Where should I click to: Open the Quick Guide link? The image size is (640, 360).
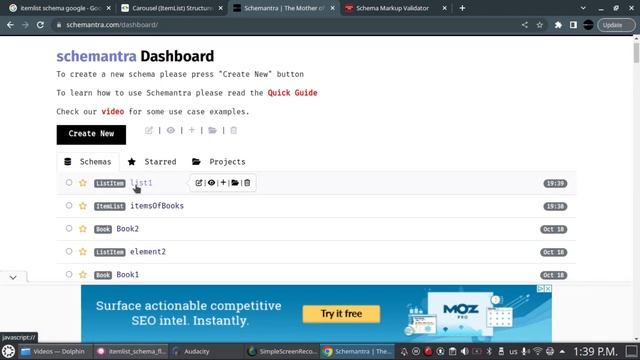click(292, 93)
